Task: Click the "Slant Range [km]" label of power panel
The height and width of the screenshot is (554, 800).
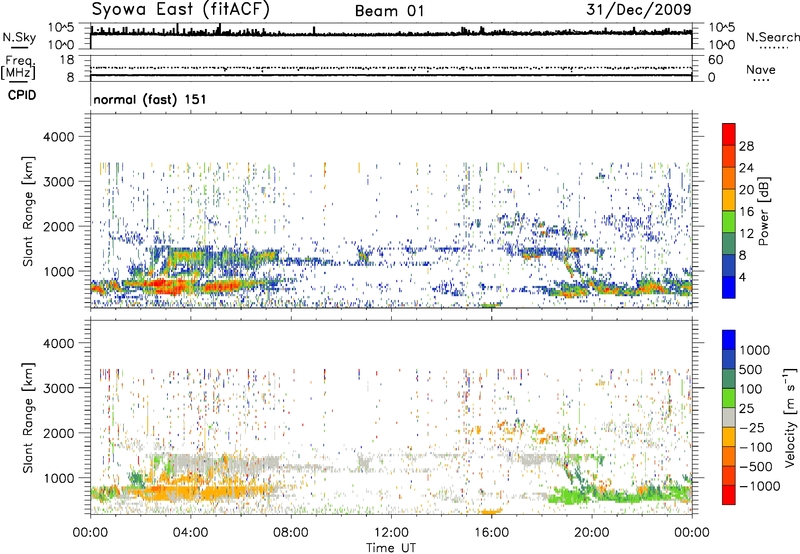Action: pos(28,211)
